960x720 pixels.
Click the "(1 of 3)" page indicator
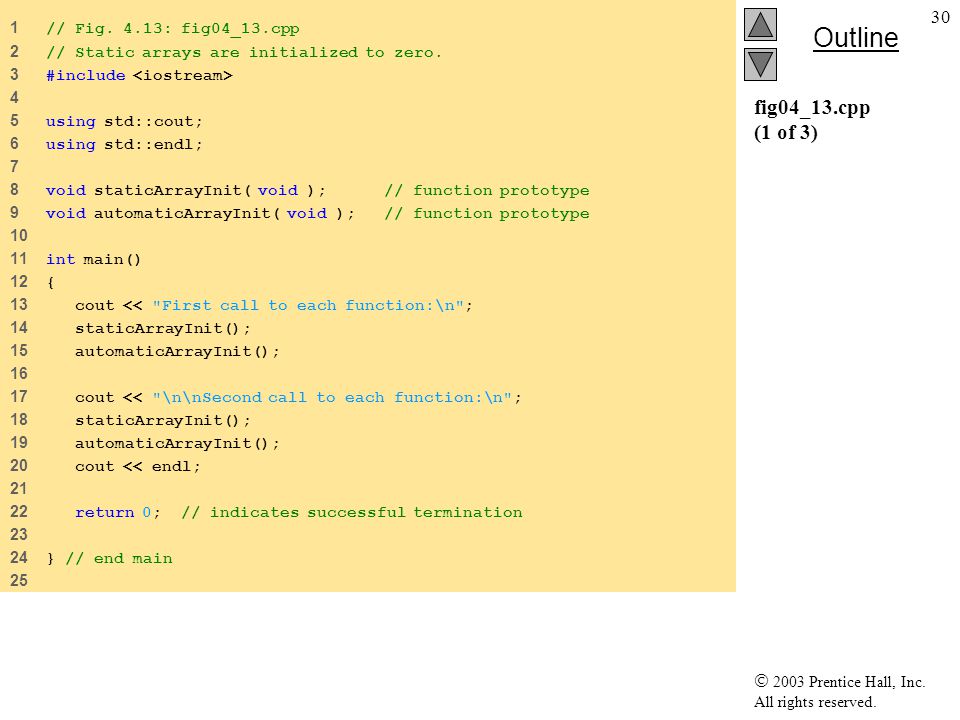pyautogui.click(x=786, y=132)
